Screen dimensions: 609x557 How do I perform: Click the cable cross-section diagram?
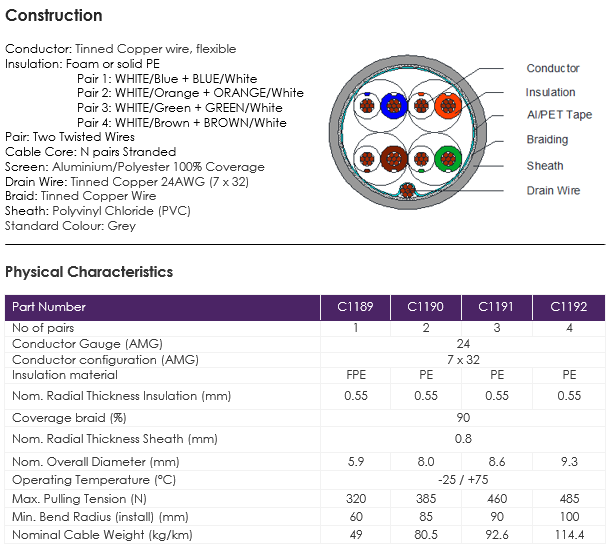(407, 132)
